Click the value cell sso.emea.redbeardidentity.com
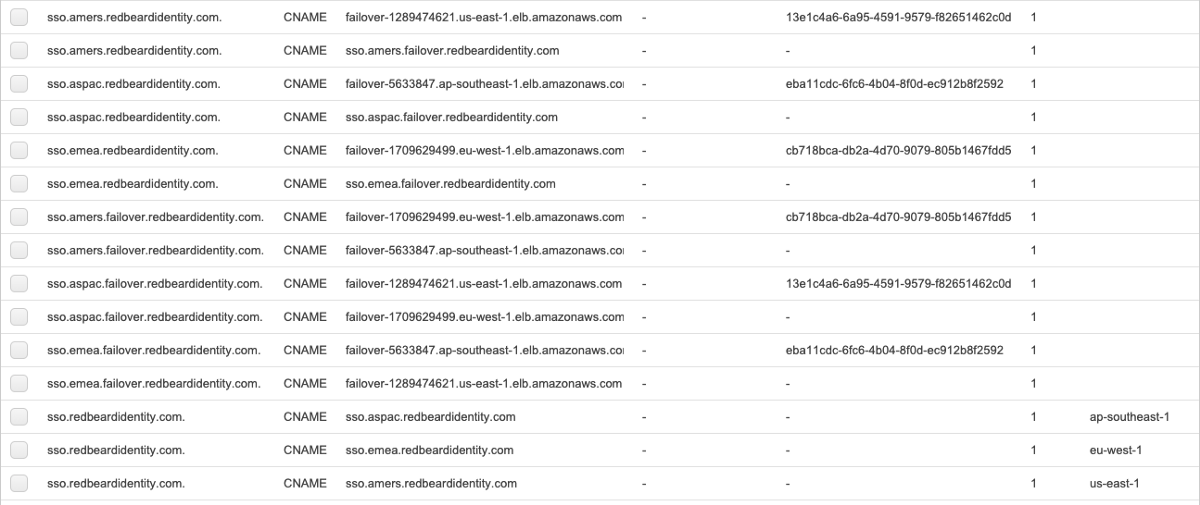The height and width of the screenshot is (505, 1200). coord(429,450)
